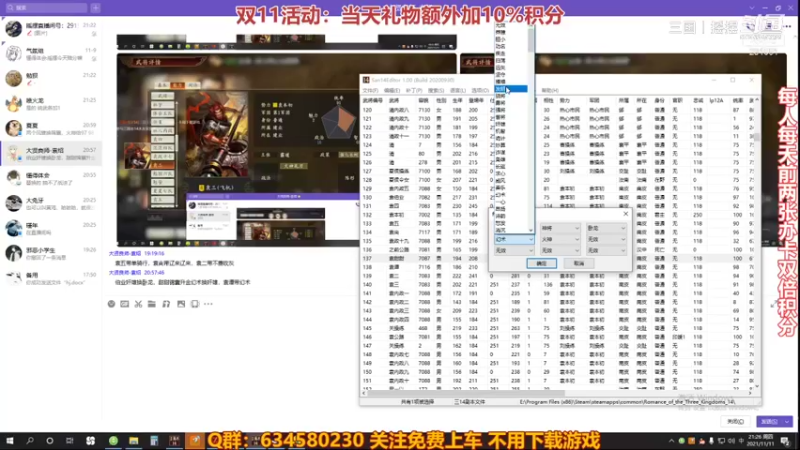The image size is (800, 450).
Task: Open the 喷火龙 conversation in contact list
Action: [x=51, y=104]
